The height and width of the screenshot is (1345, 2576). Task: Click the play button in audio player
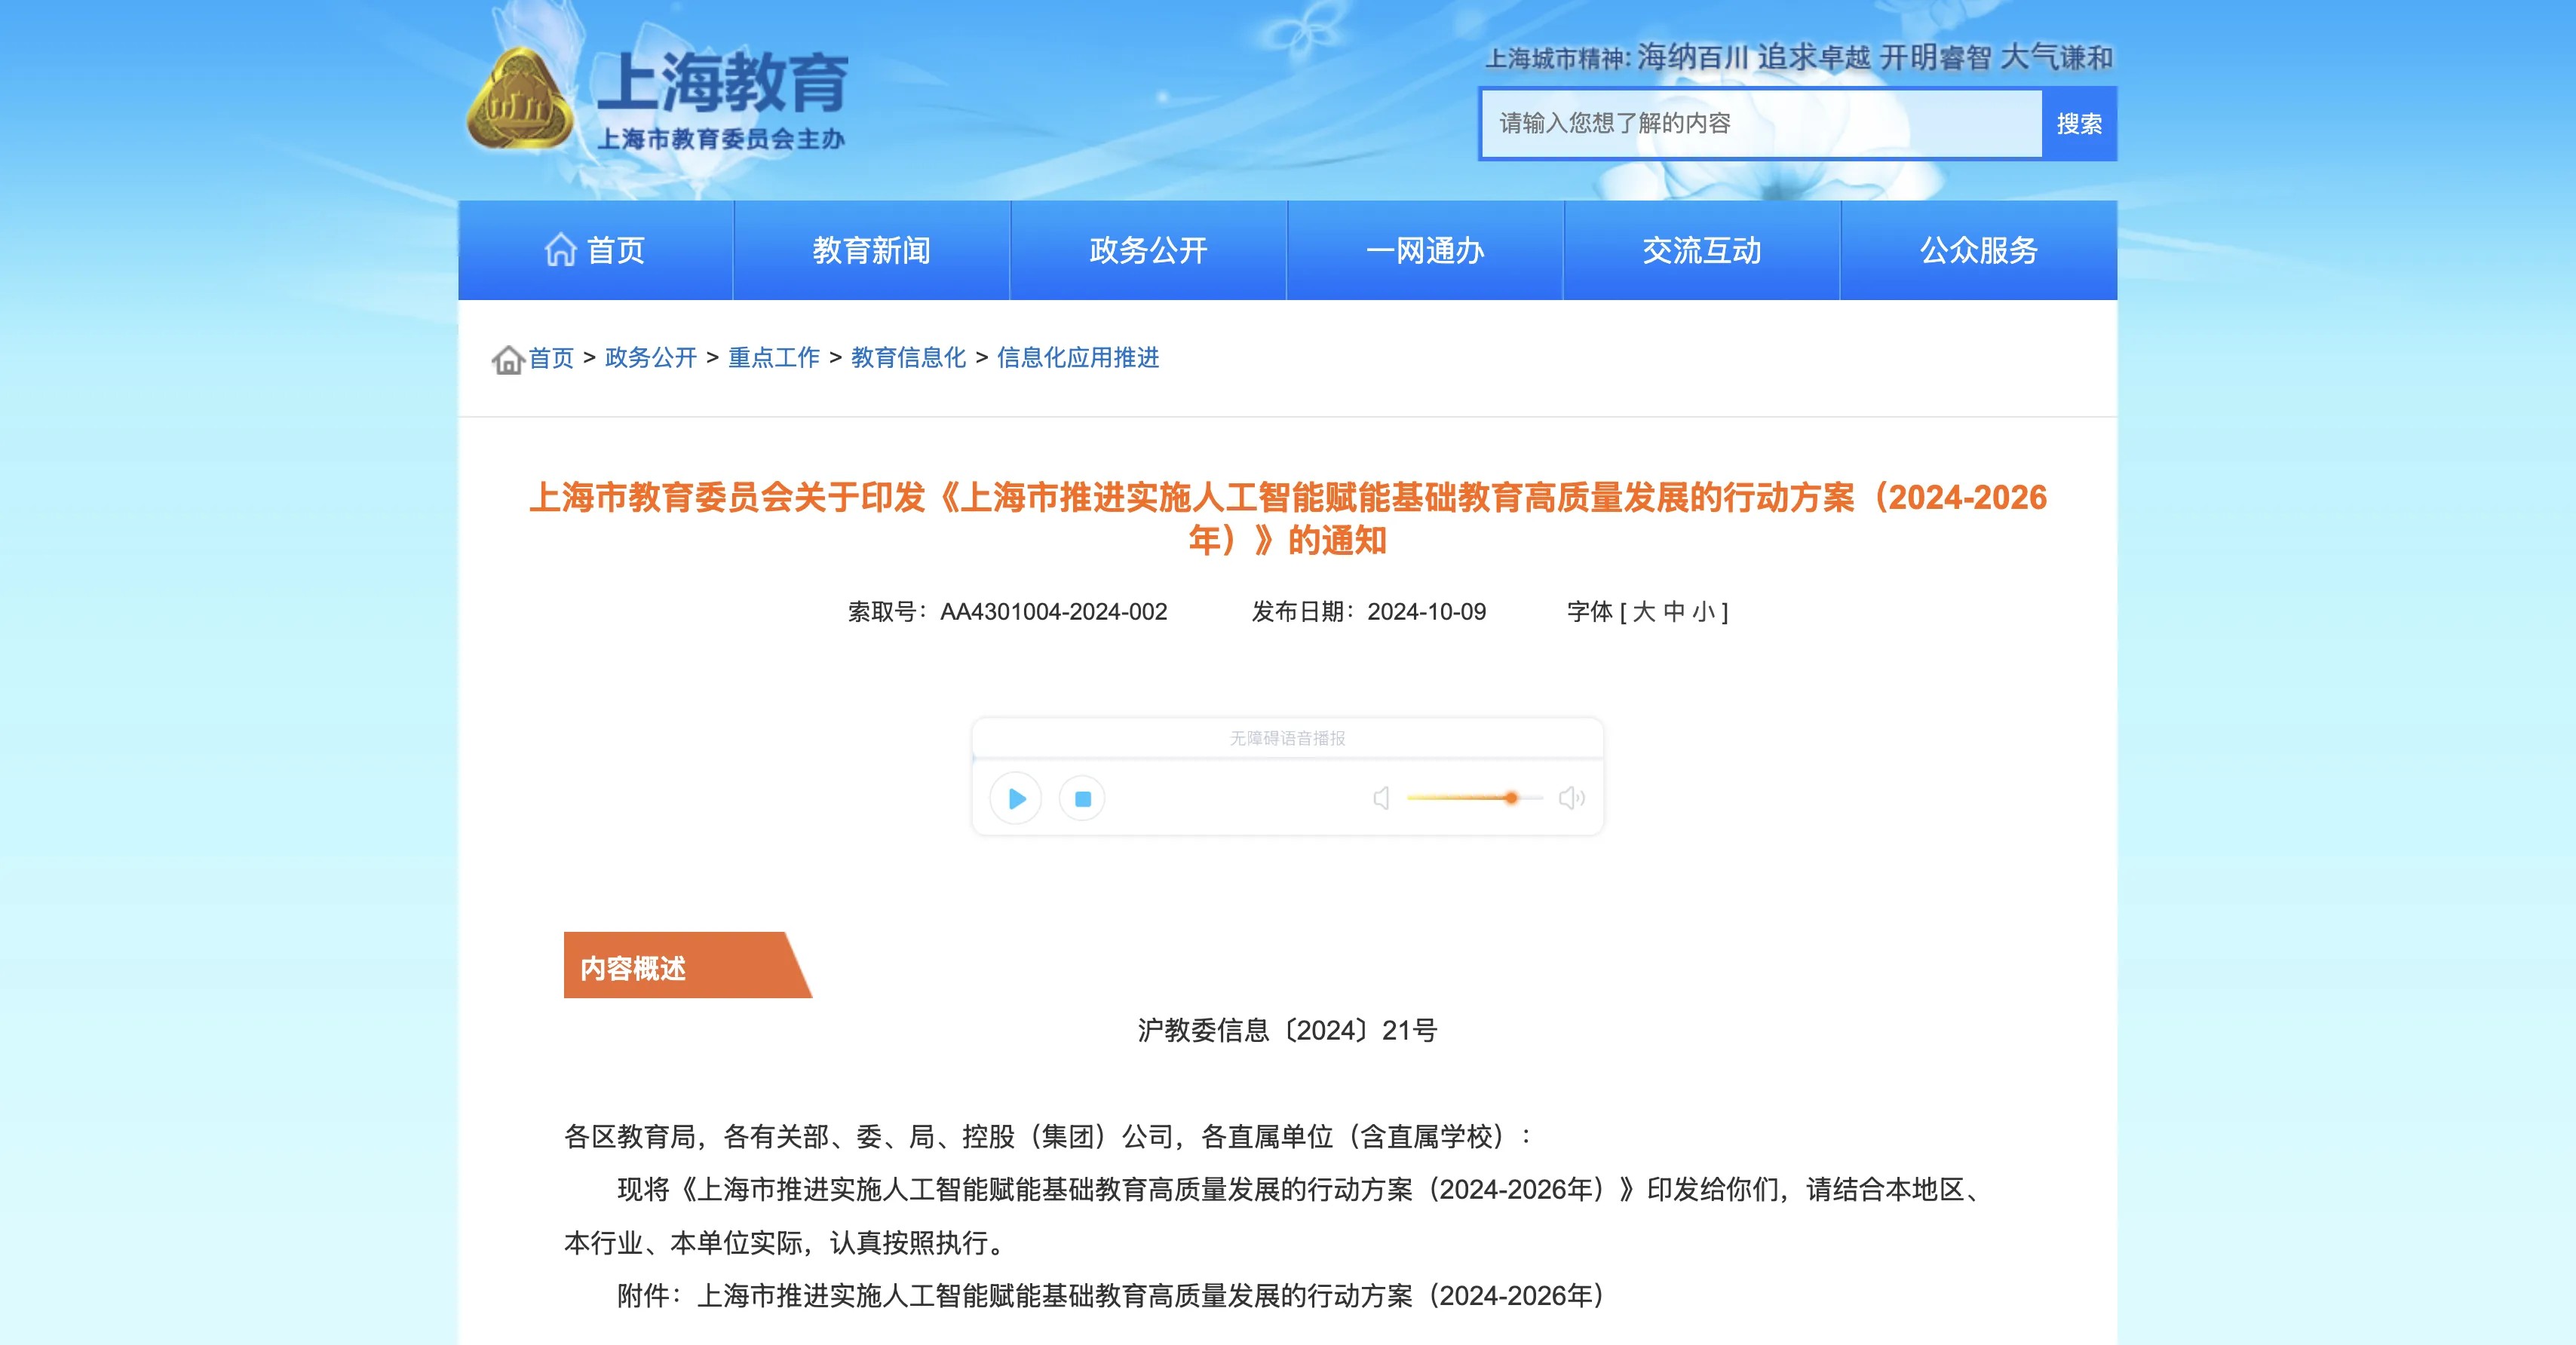point(1016,798)
